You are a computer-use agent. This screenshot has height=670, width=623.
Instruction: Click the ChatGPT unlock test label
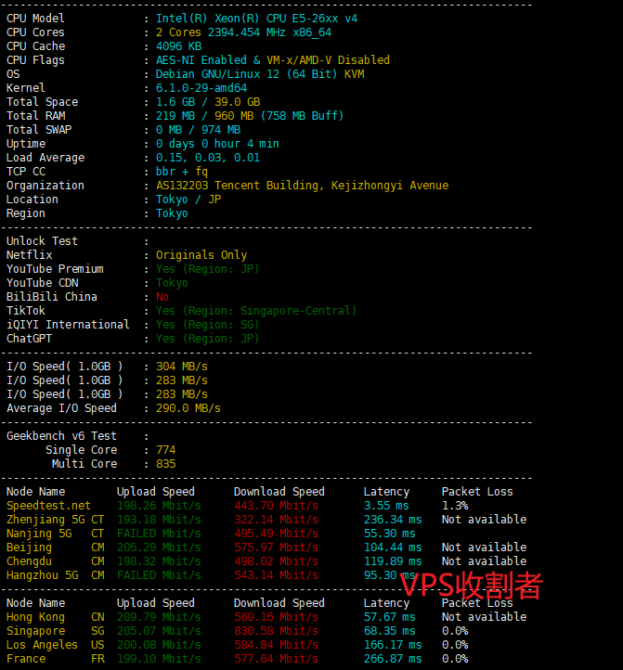click(31, 338)
